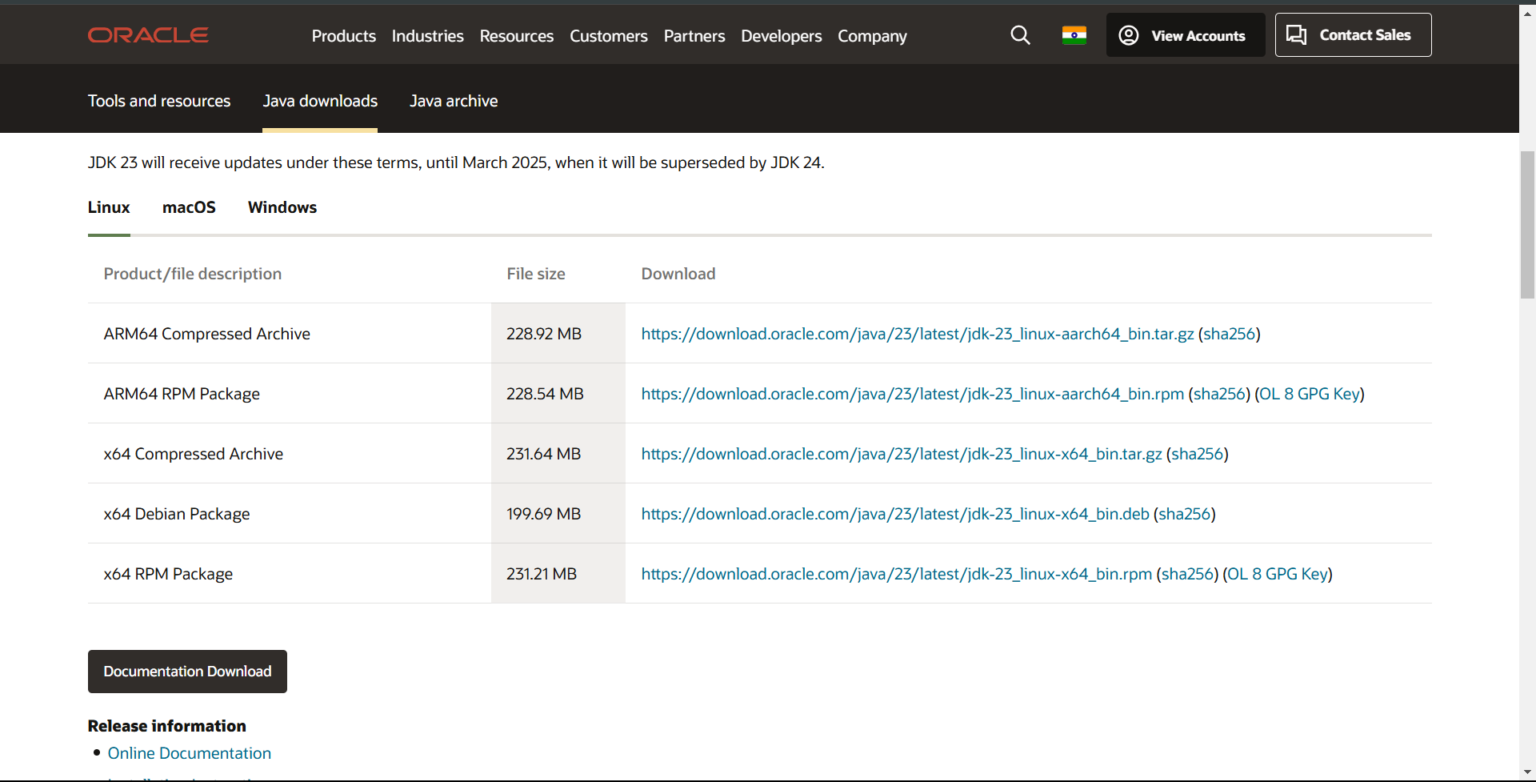1536x782 pixels.
Task: Click the Documentation Download button
Action: [187, 671]
